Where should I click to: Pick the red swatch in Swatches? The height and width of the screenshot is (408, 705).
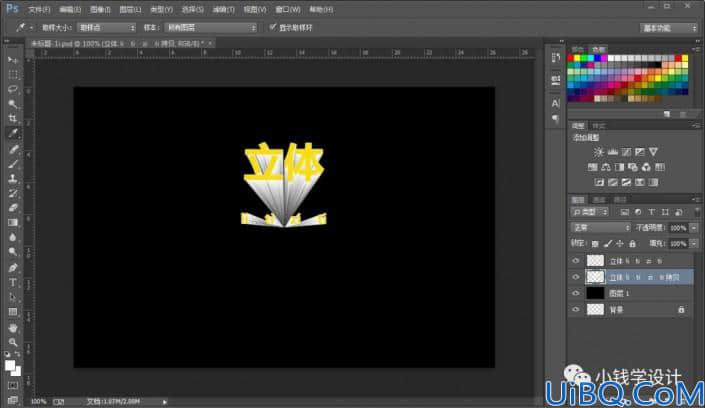(571, 58)
